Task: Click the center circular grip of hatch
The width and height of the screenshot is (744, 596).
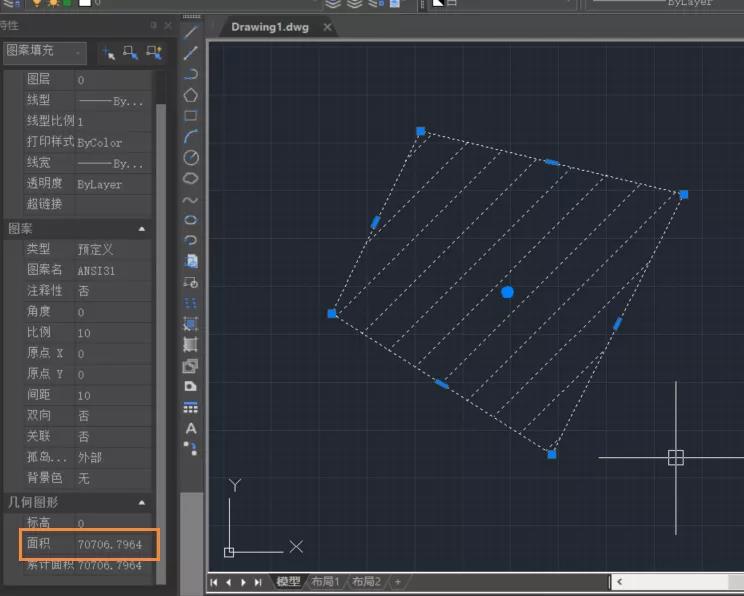Action: click(x=507, y=292)
